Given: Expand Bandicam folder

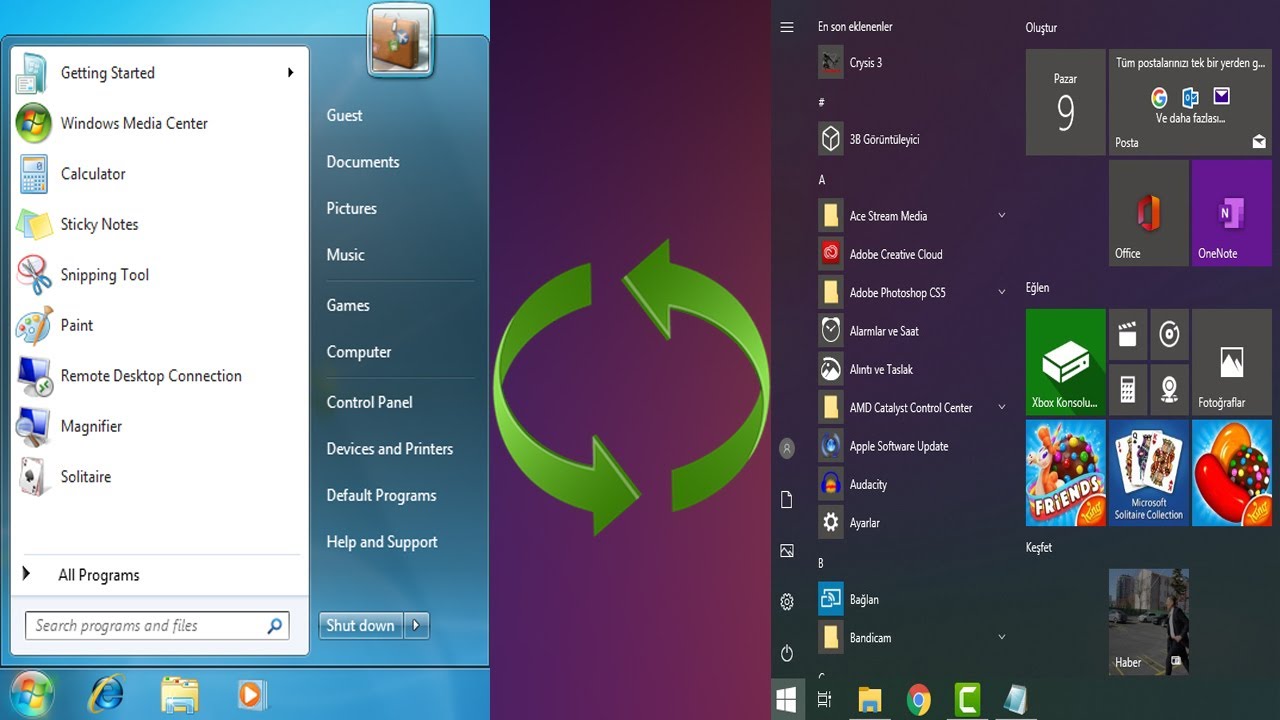Looking at the screenshot, I should pyautogui.click(x=1001, y=637).
